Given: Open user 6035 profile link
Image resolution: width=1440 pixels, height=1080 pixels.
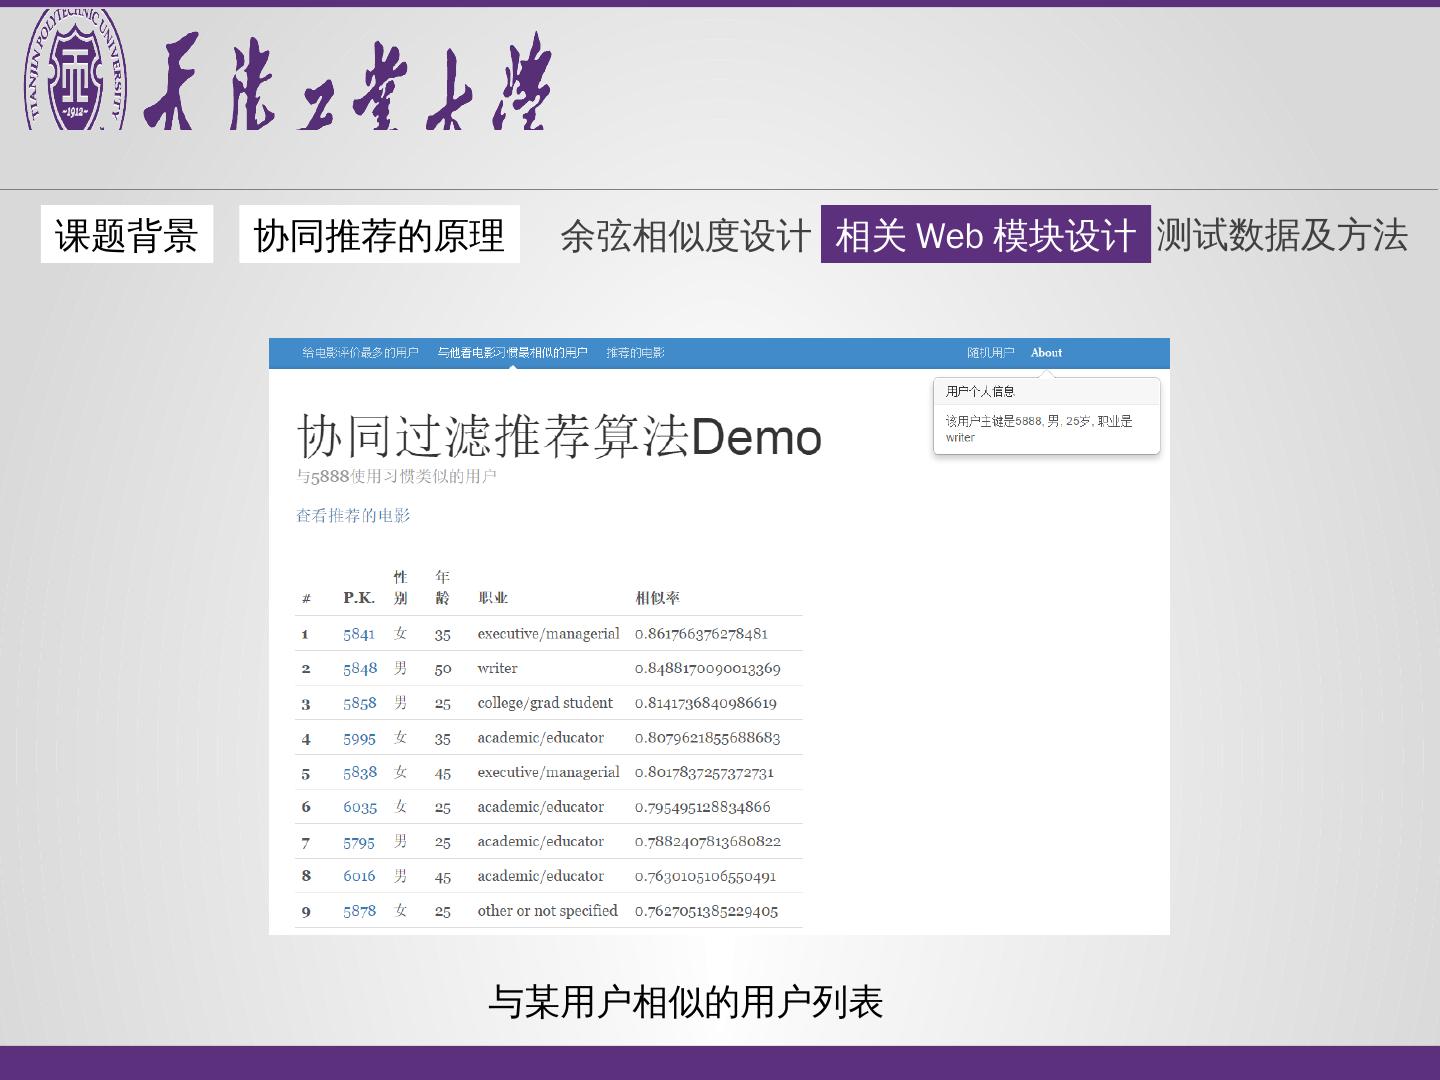Looking at the screenshot, I should (360, 807).
